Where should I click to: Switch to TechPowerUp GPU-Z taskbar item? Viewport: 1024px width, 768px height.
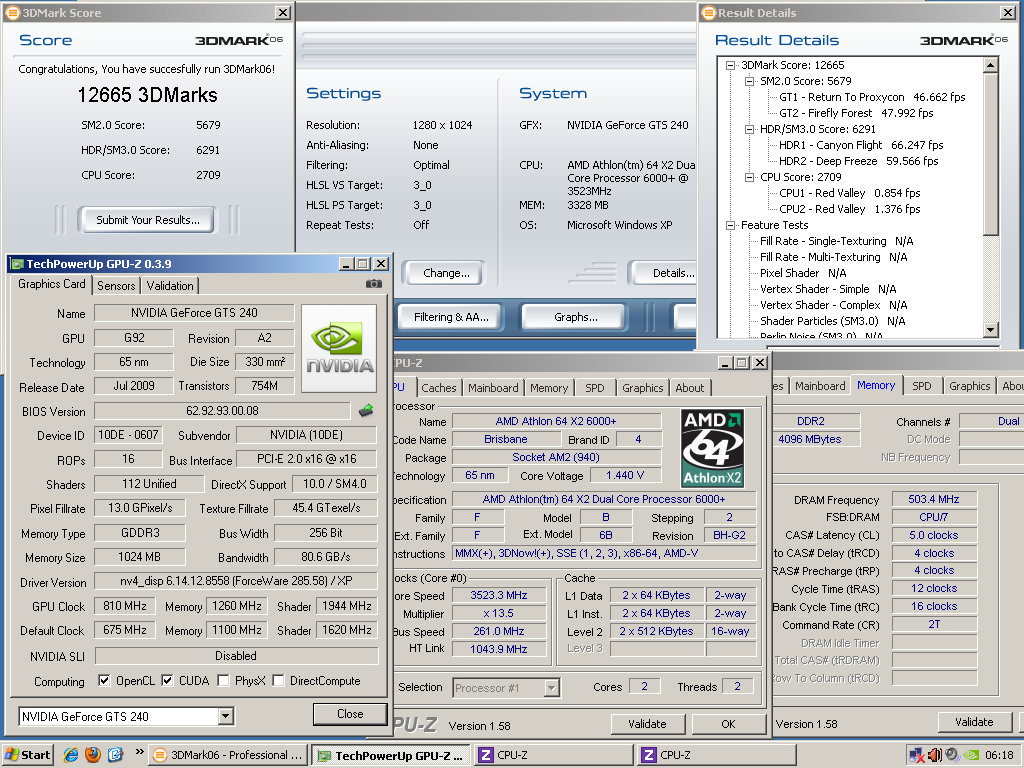[x=391, y=756]
